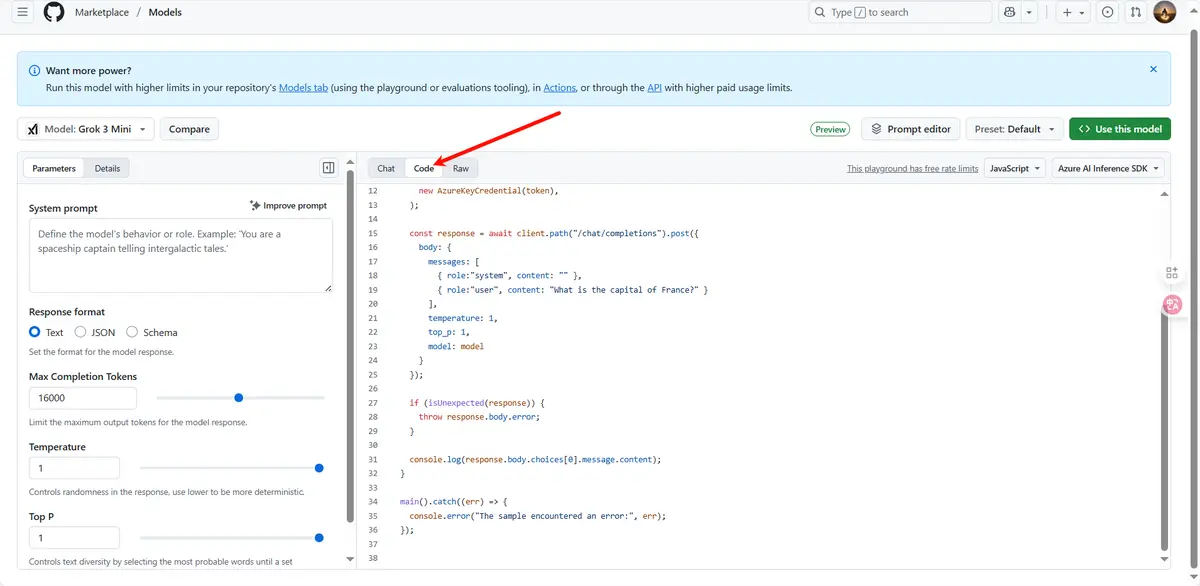Open free rate limits info link
This screenshot has width=1200, height=586.
pos(912,169)
